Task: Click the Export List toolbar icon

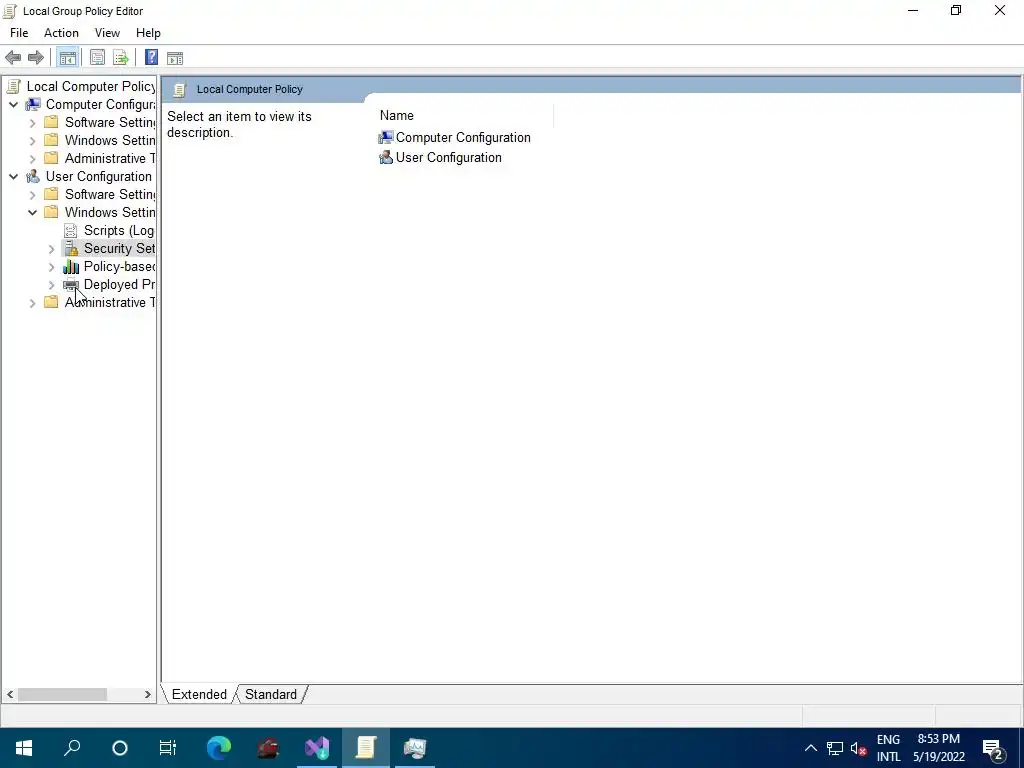Action: point(121,57)
